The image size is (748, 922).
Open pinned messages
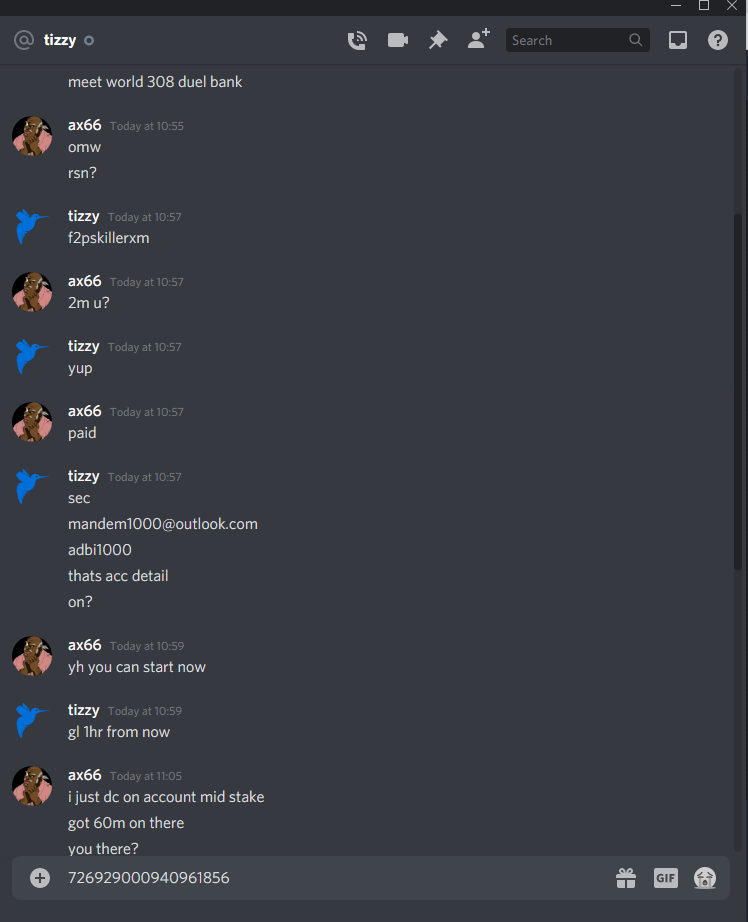pos(438,40)
